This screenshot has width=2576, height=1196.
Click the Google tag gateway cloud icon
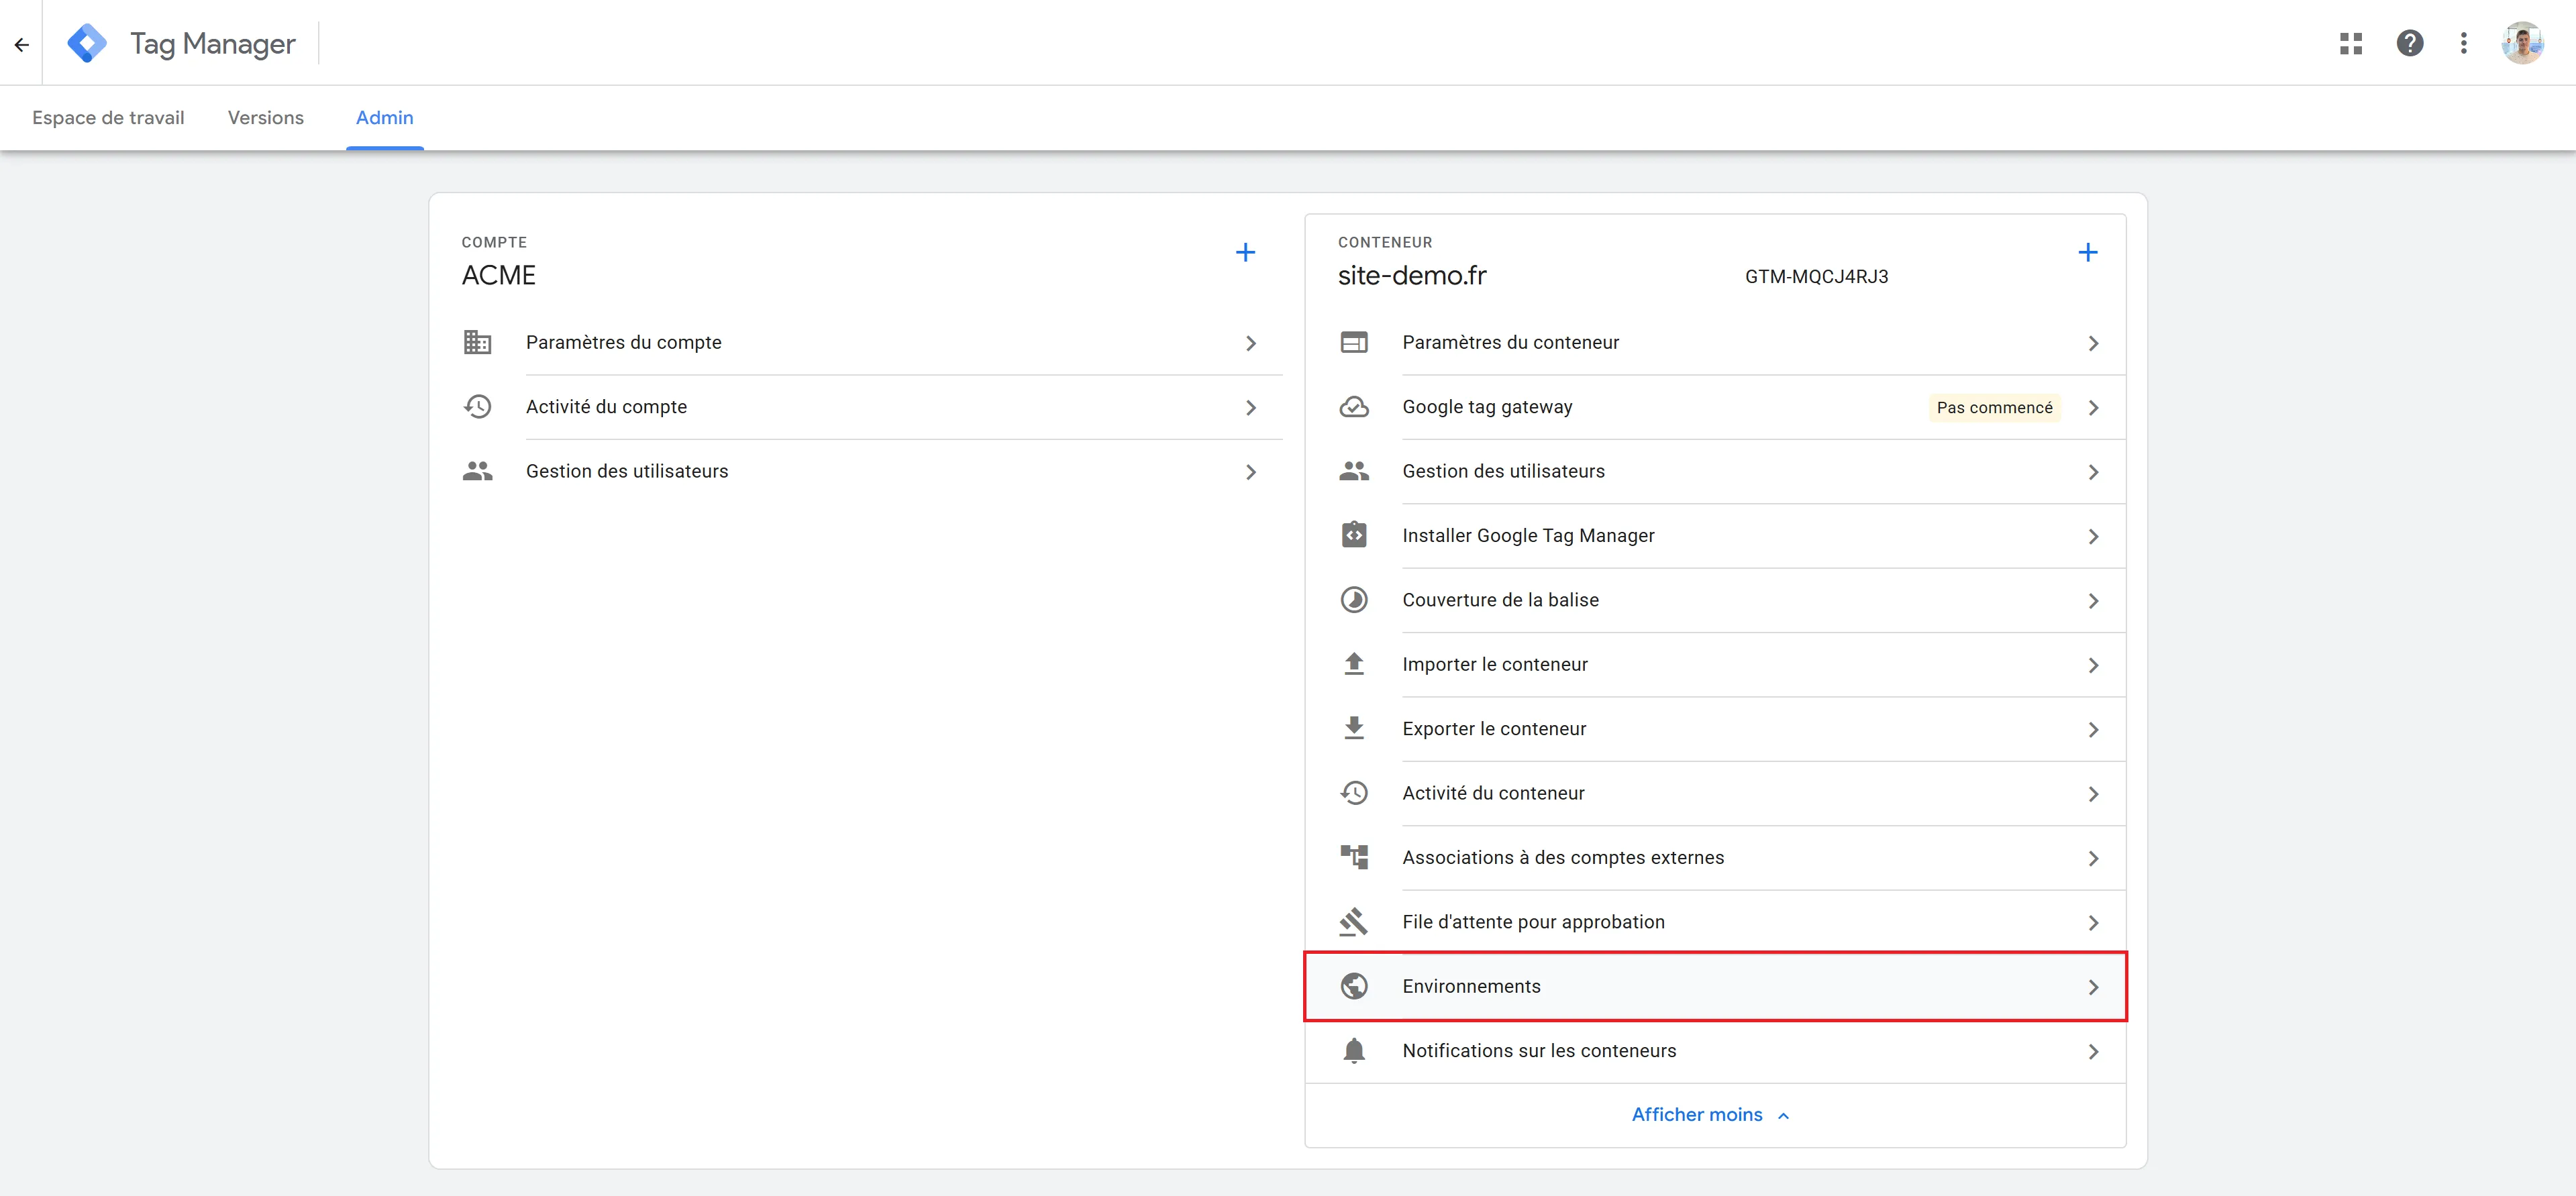tap(1354, 407)
